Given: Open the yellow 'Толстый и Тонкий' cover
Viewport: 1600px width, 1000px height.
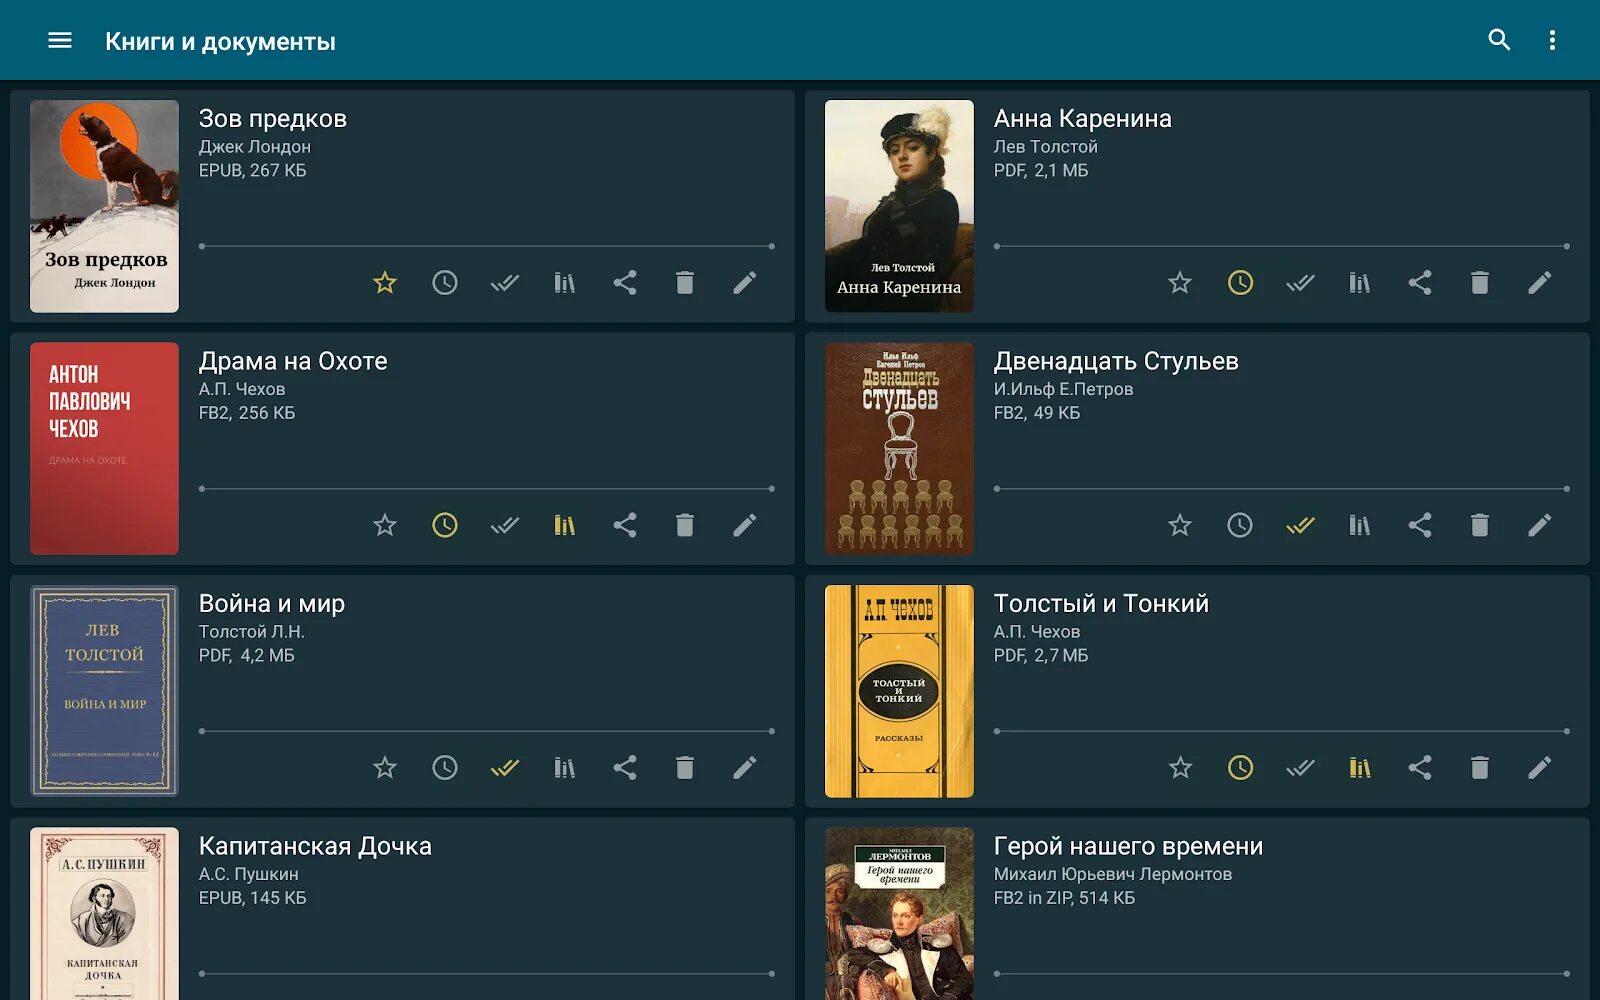Looking at the screenshot, I should click(899, 691).
